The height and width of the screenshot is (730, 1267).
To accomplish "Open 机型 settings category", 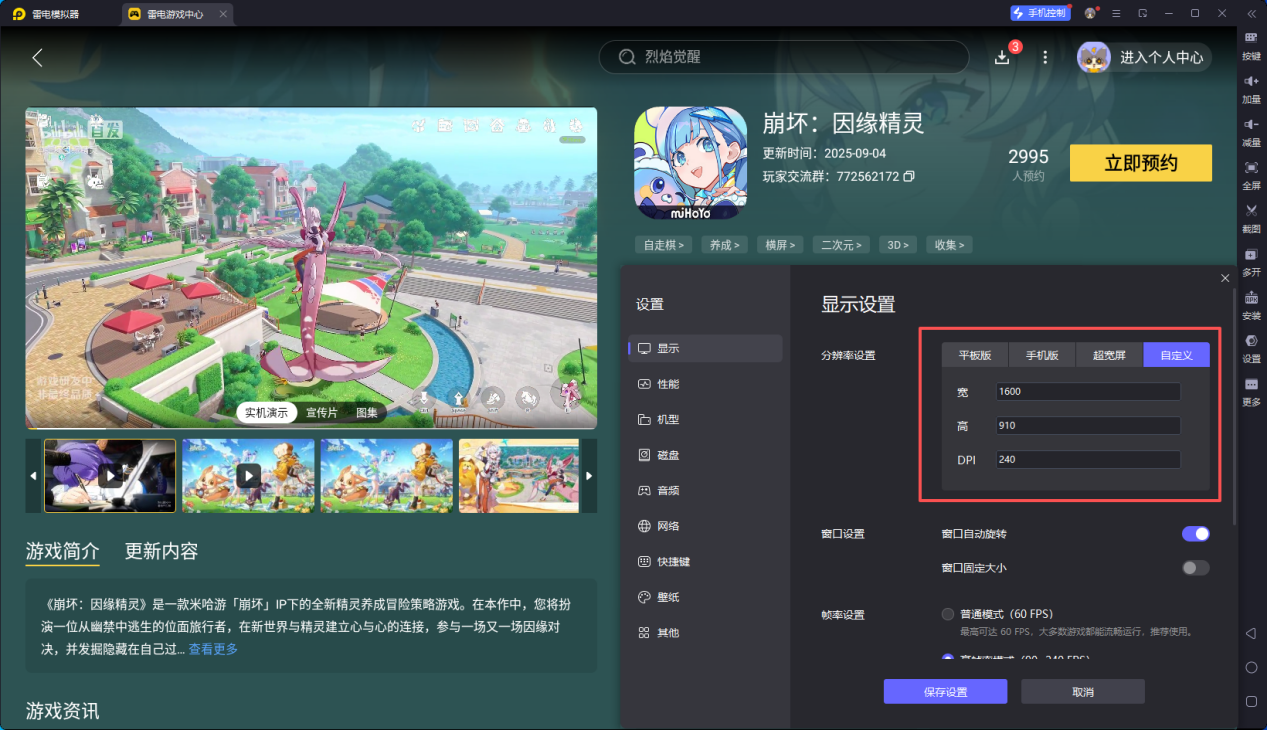I will pyautogui.click(x=705, y=420).
